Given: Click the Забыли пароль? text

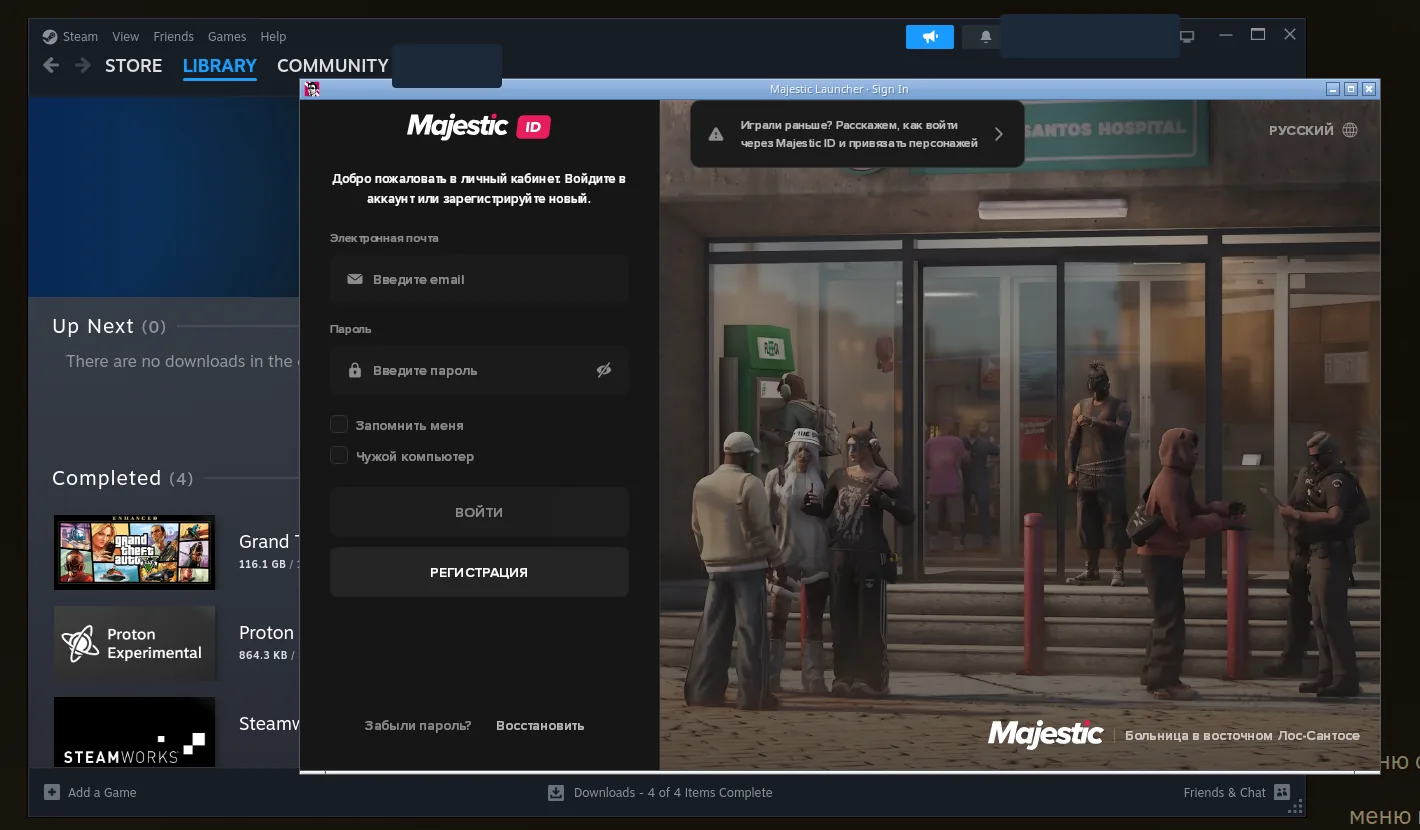Looking at the screenshot, I should (418, 725).
